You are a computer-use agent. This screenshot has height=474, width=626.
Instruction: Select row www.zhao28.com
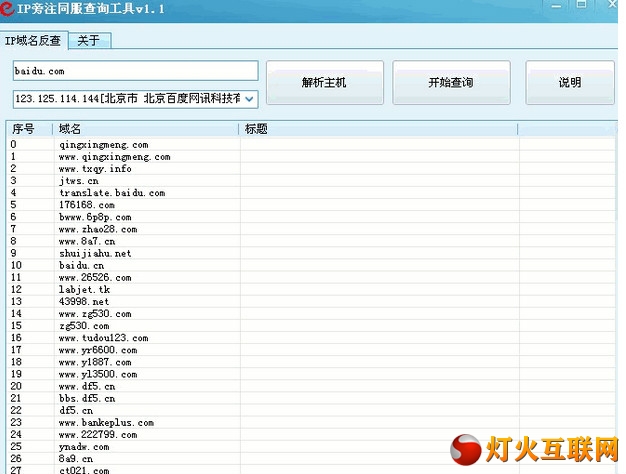point(311,229)
